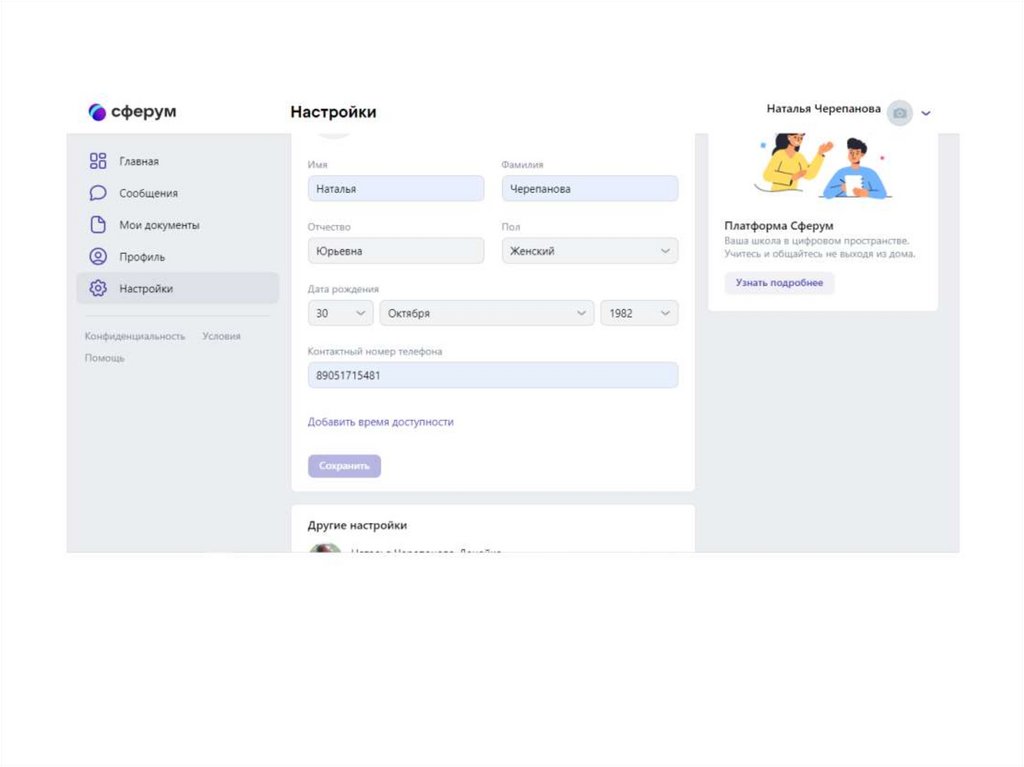Click the Sferum logo icon
The image size is (1024, 767).
(x=97, y=112)
